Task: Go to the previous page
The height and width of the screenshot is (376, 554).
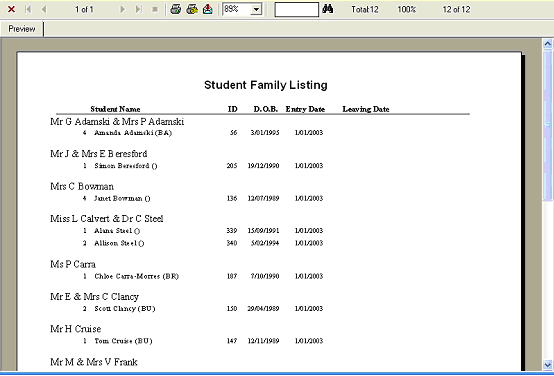Action: (44, 9)
